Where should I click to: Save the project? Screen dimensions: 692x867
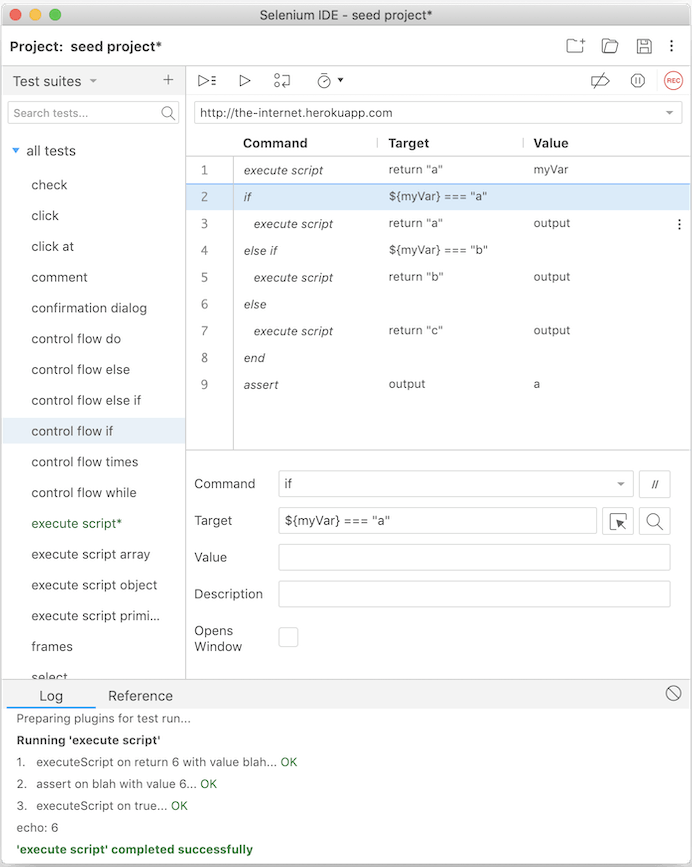click(x=644, y=46)
